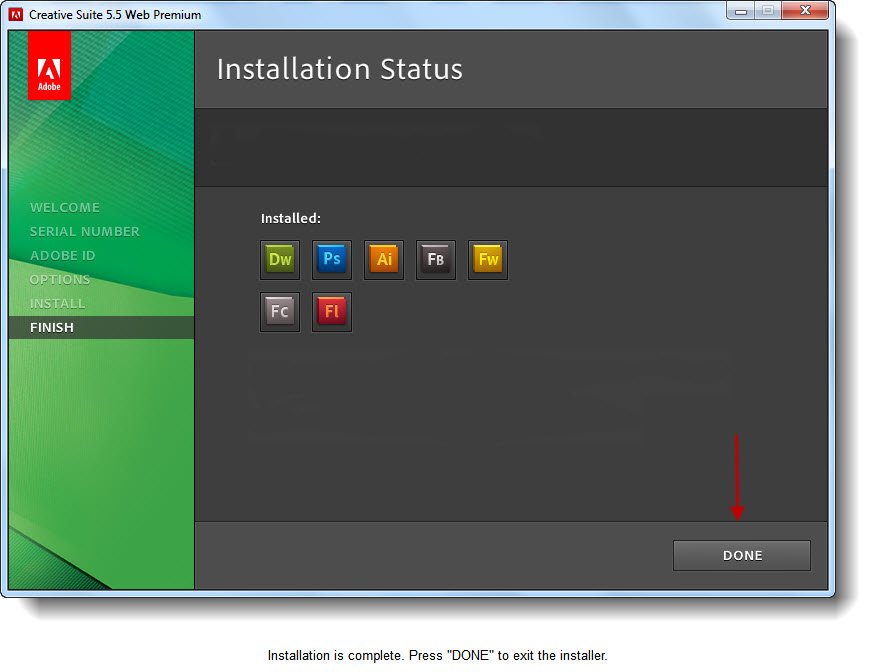
Task: Click the Creative Suite 5.5 Web Premium title text
Action: pyautogui.click(x=115, y=15)
